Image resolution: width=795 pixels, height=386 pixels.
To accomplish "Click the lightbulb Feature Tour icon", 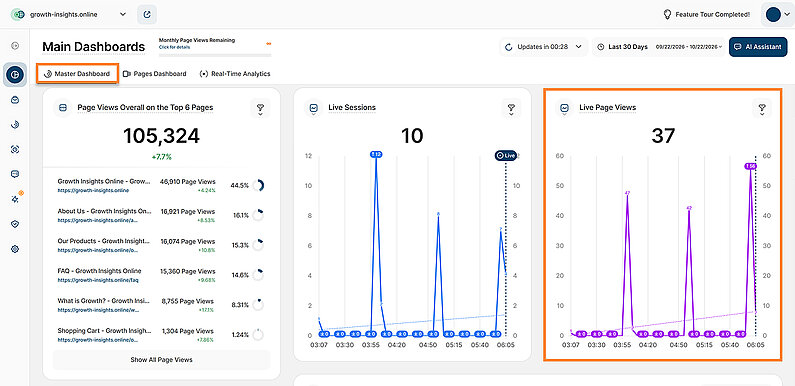I will pyautogui.click(x=667, y=15).
